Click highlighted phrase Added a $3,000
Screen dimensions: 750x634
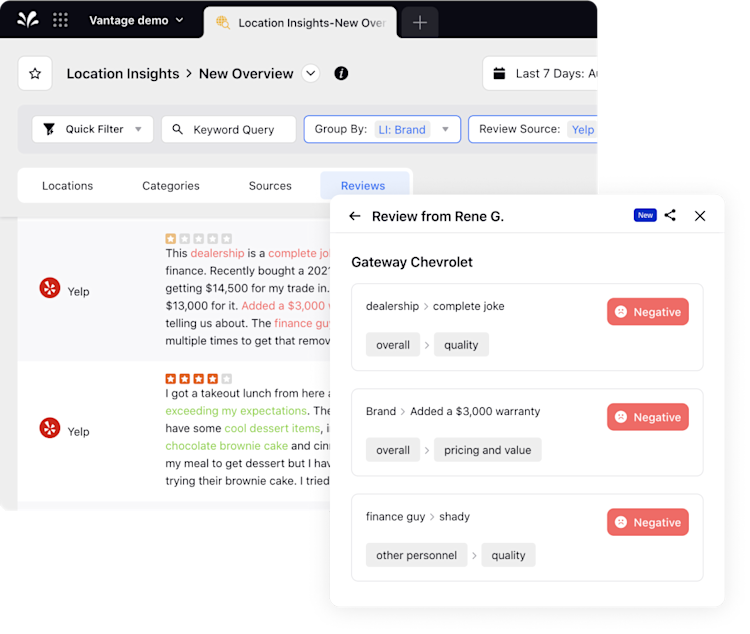pos(283,306)
